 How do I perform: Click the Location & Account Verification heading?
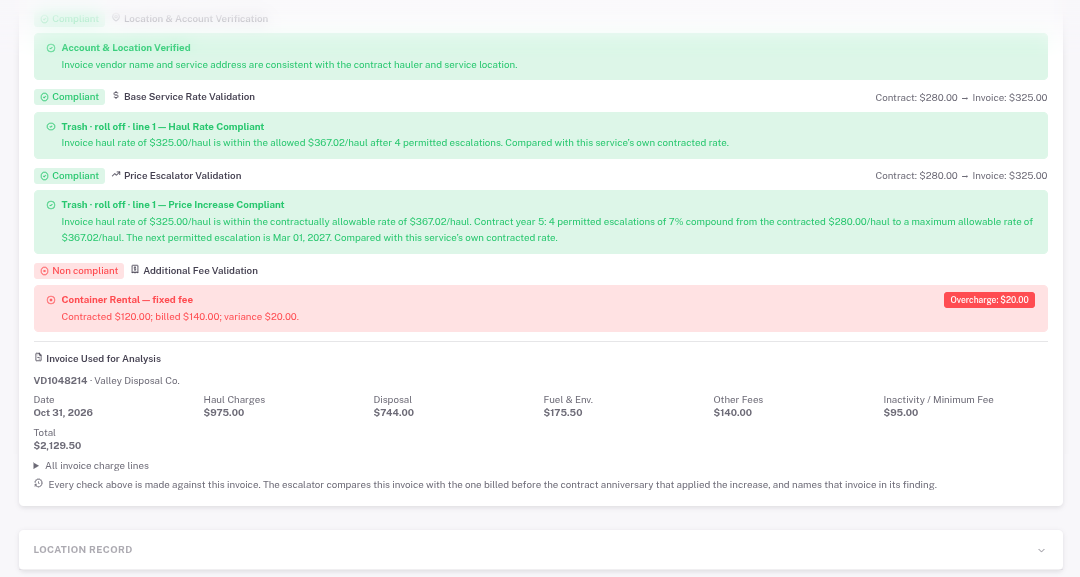coord(196,19)
